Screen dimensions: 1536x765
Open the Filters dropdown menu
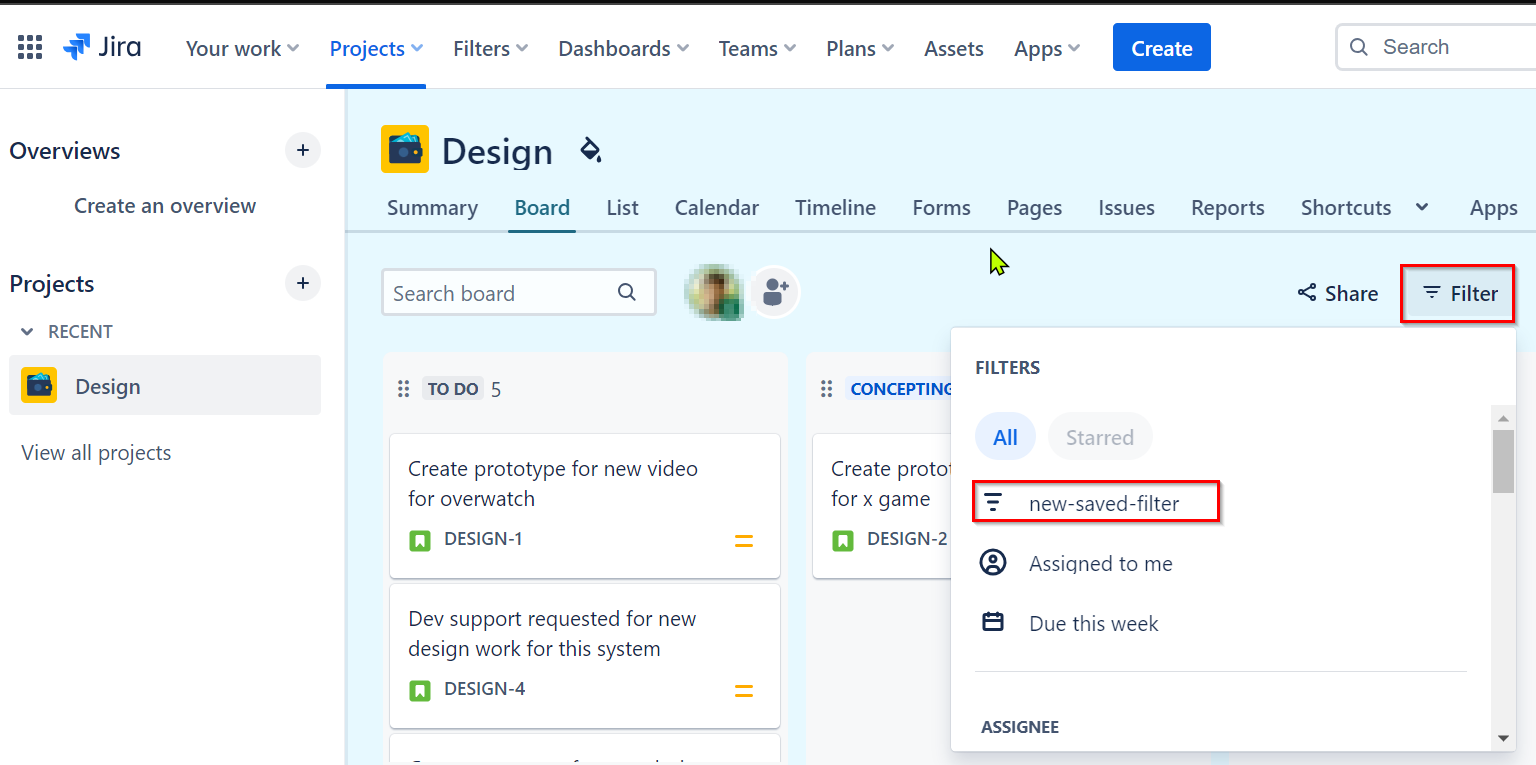490,48
